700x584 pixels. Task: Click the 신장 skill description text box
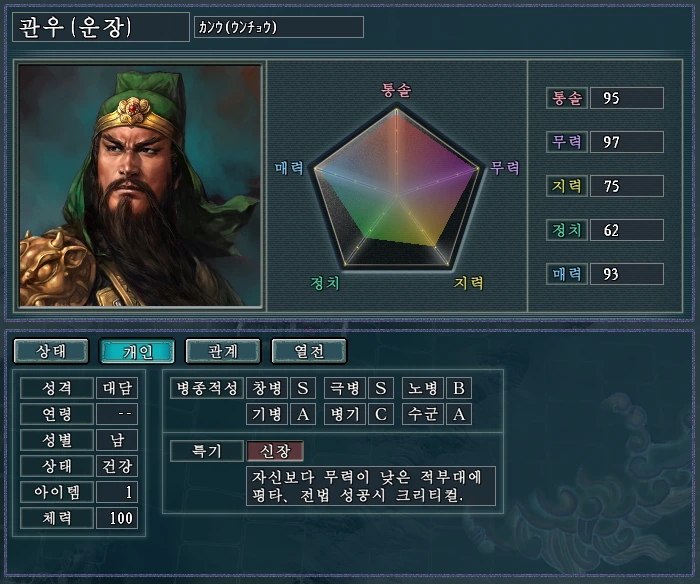pyautogui.click(x=371, y=486)
